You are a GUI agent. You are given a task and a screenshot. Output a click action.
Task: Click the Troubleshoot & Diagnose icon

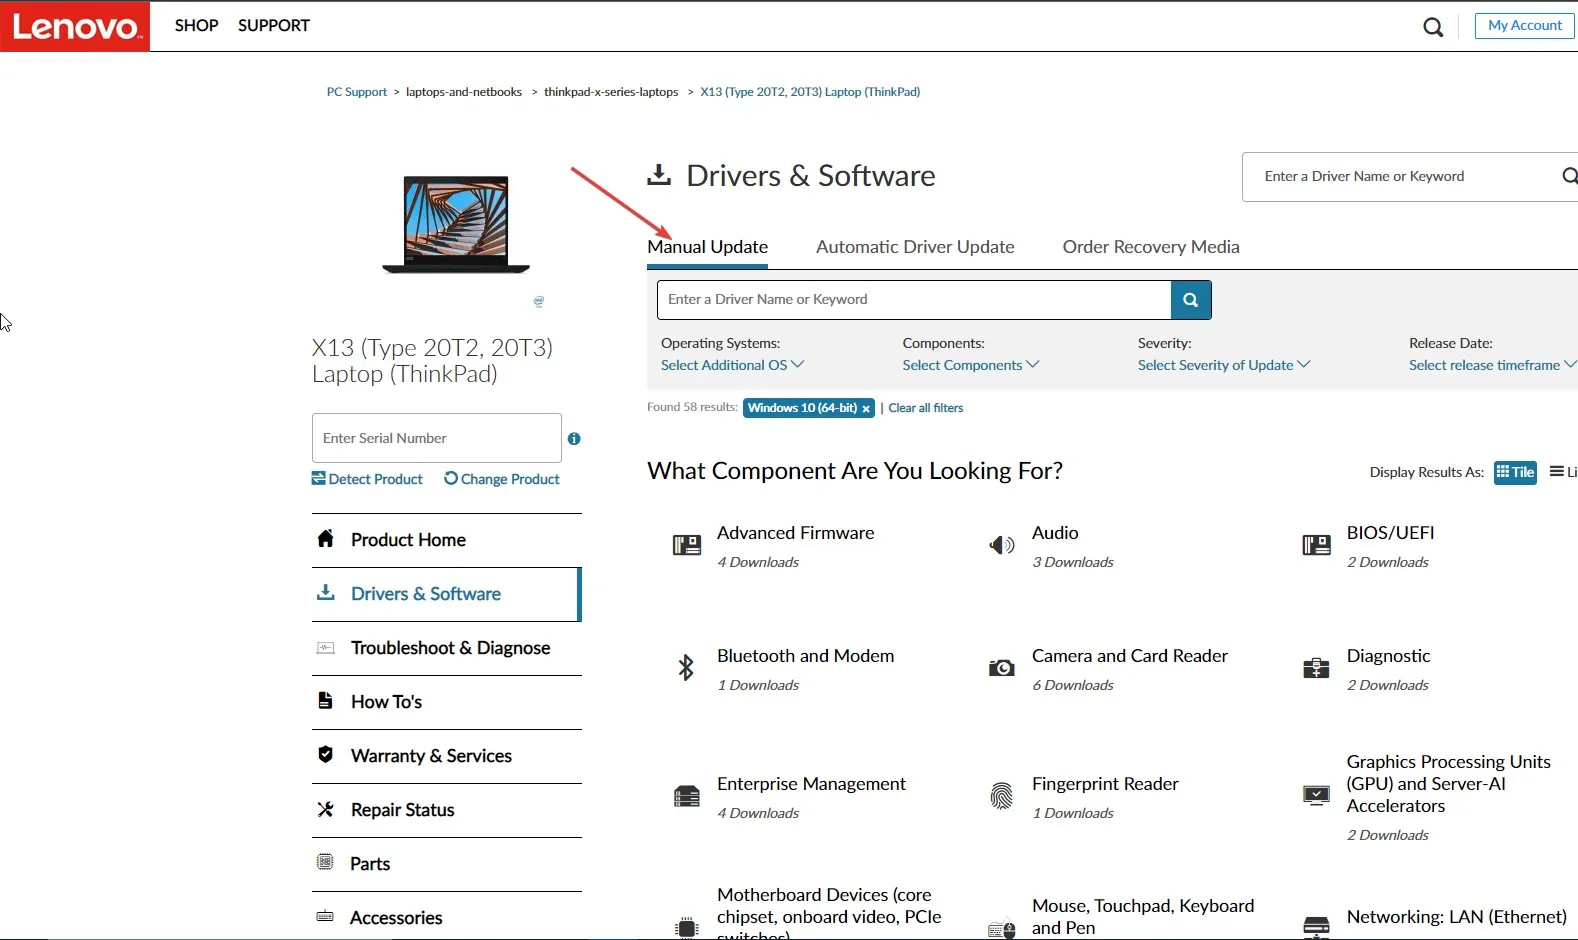[x=325, y=648]
